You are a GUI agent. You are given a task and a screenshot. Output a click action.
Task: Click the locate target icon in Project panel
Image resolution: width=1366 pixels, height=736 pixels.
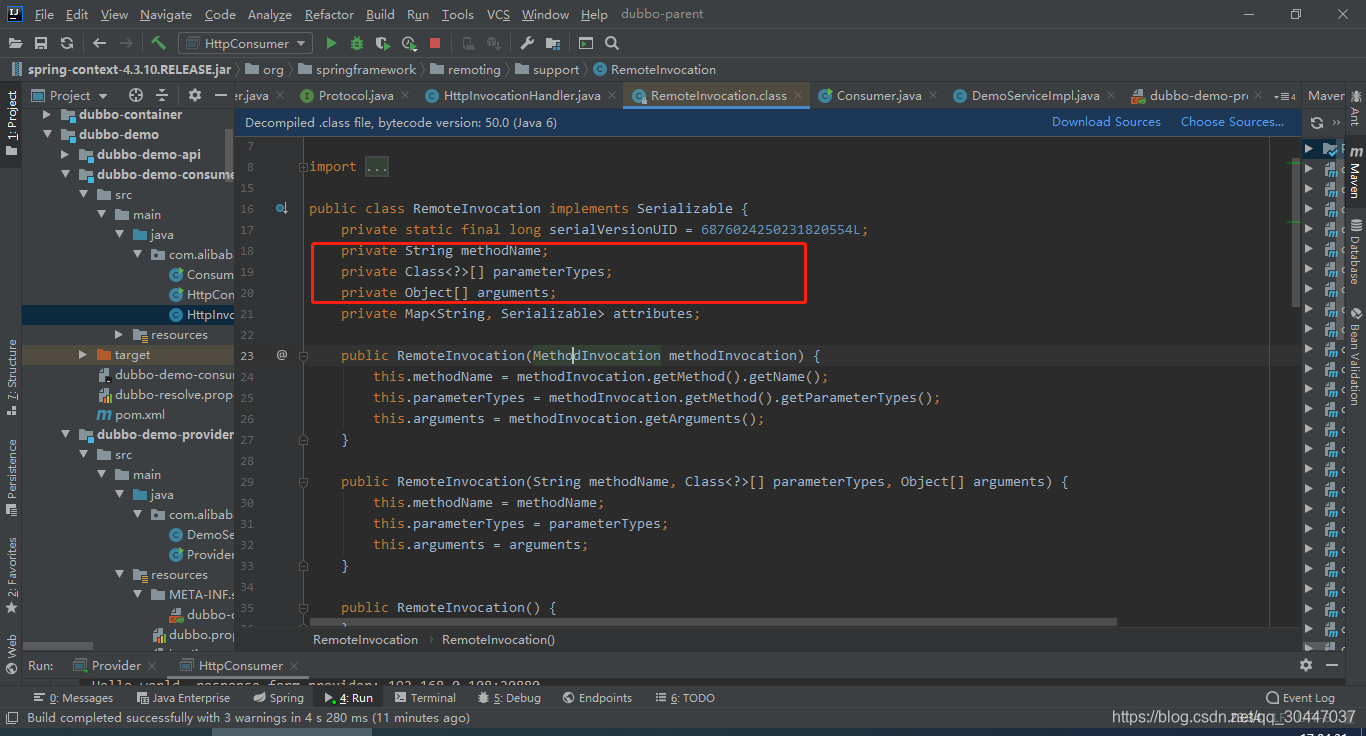pyautogui.click(x=136, y=95)
